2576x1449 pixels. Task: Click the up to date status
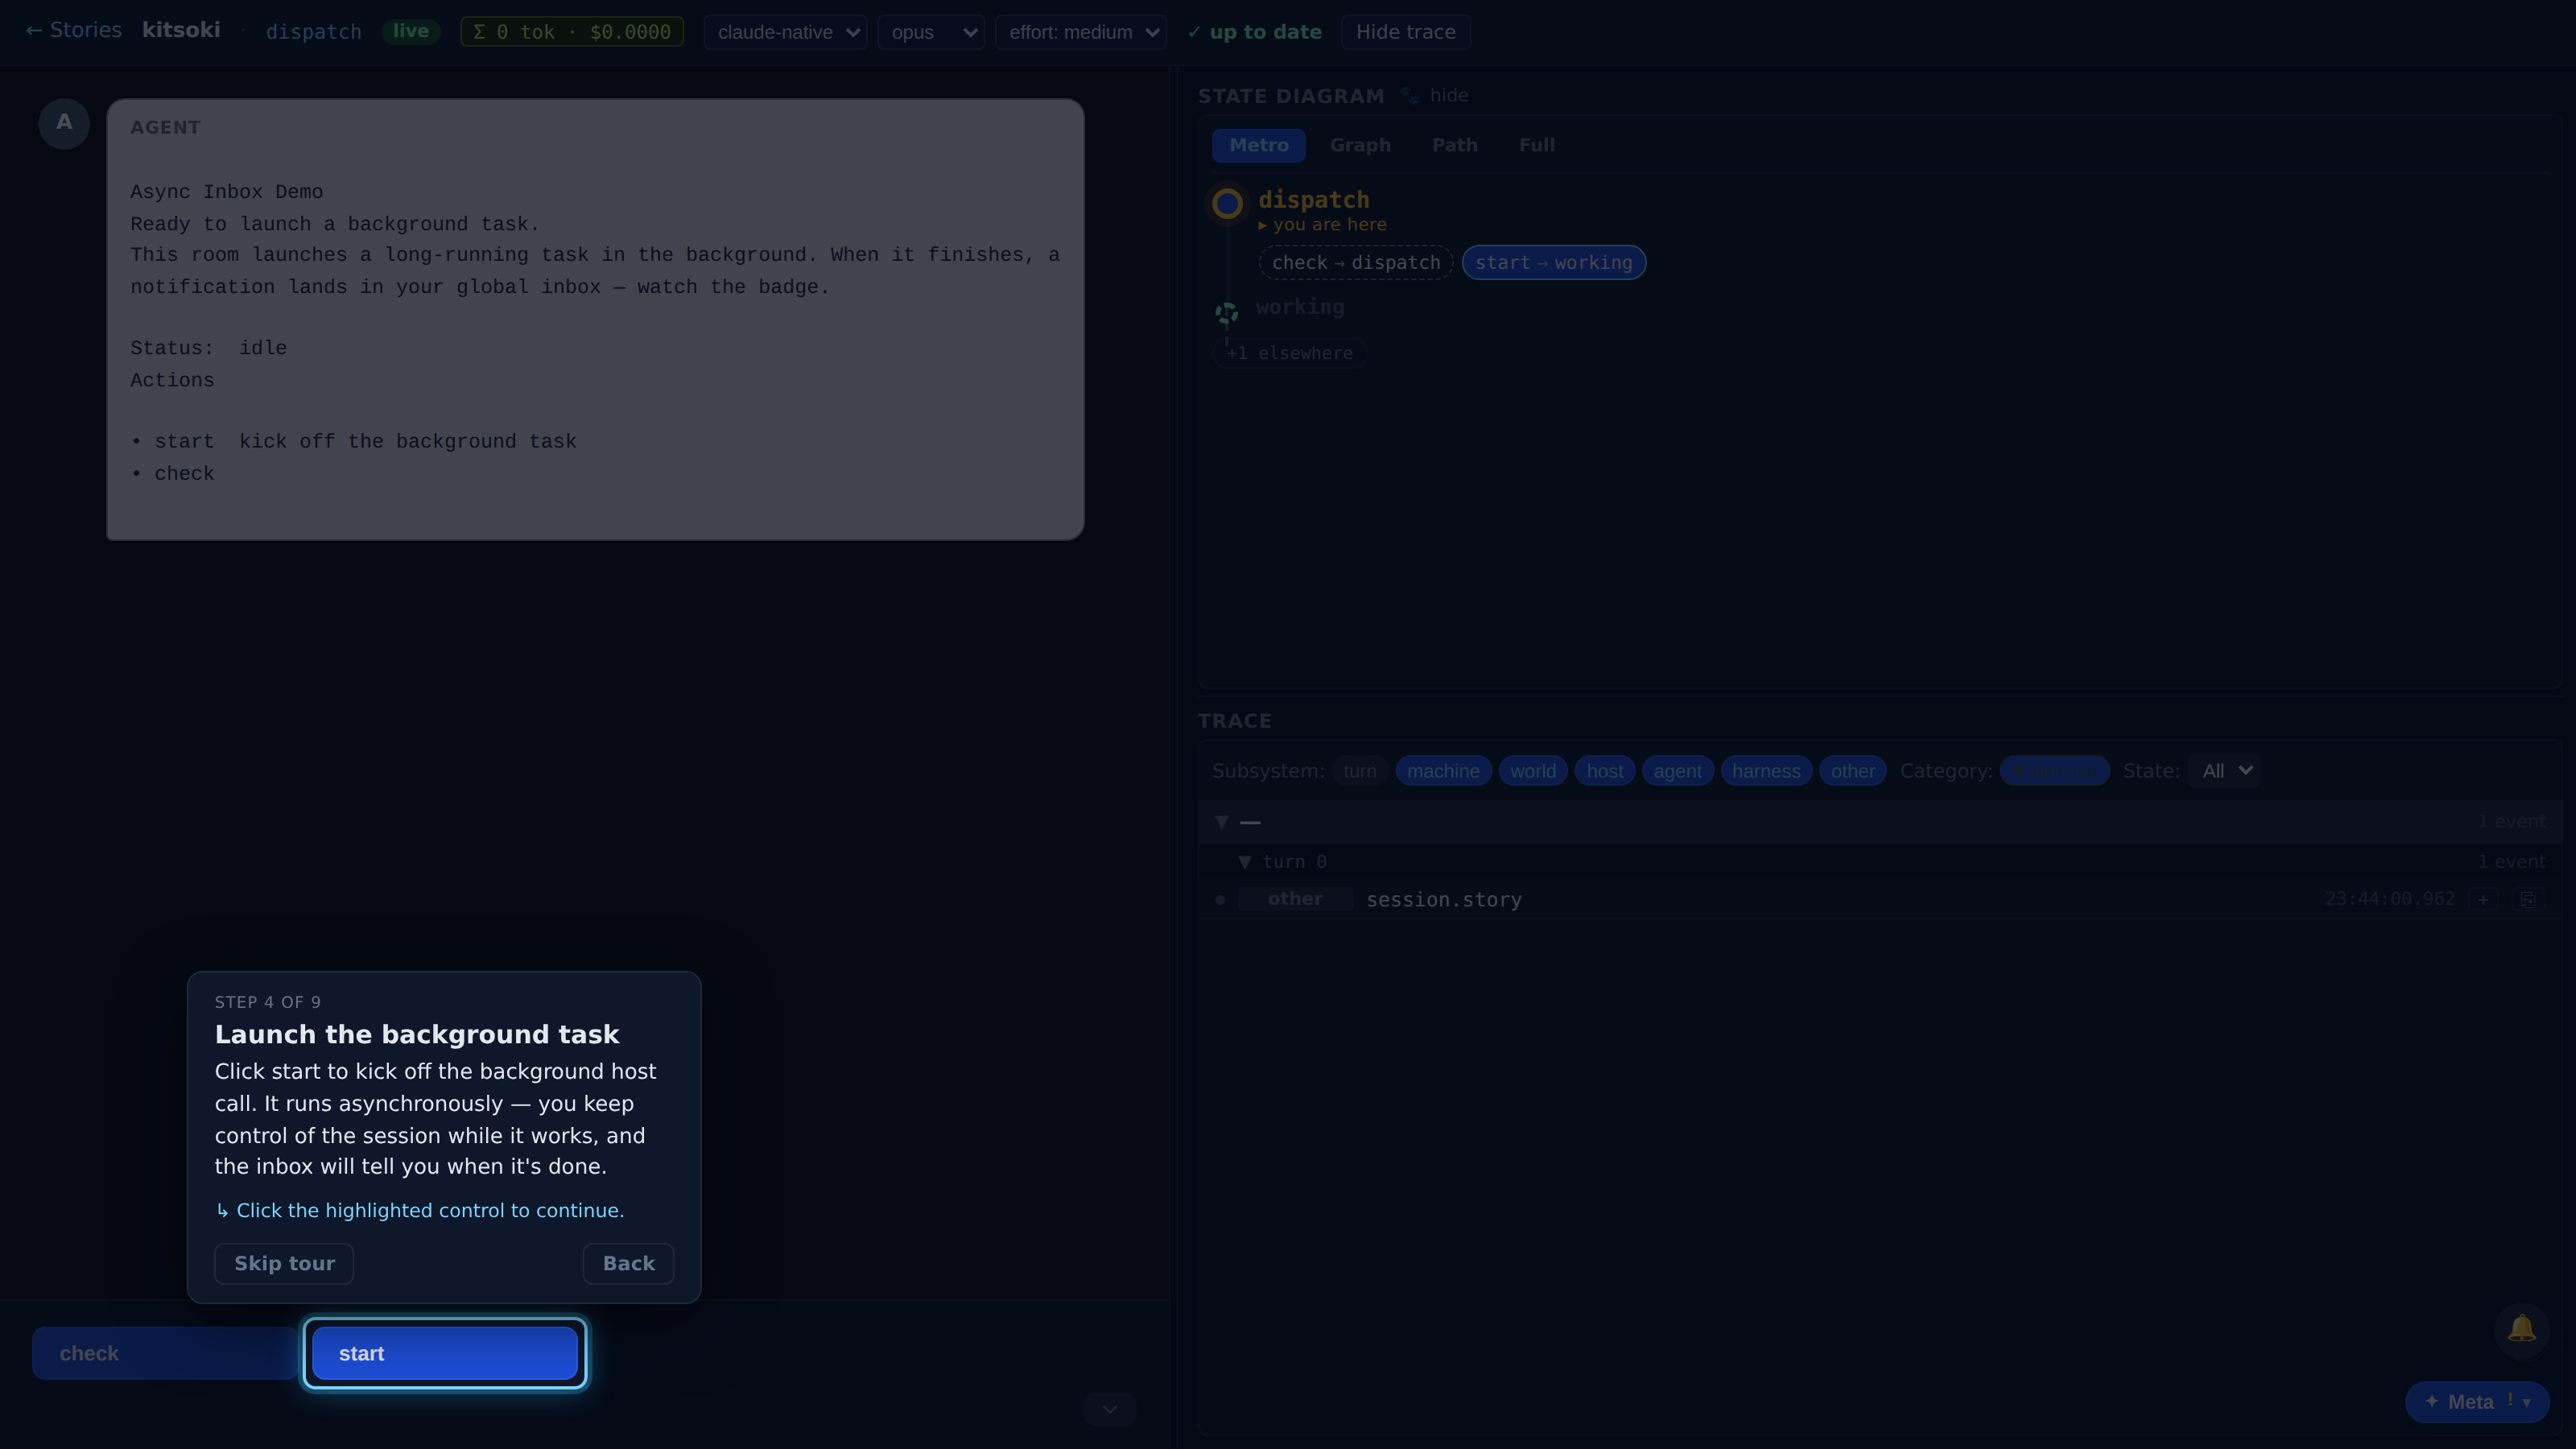[1254, 32]
